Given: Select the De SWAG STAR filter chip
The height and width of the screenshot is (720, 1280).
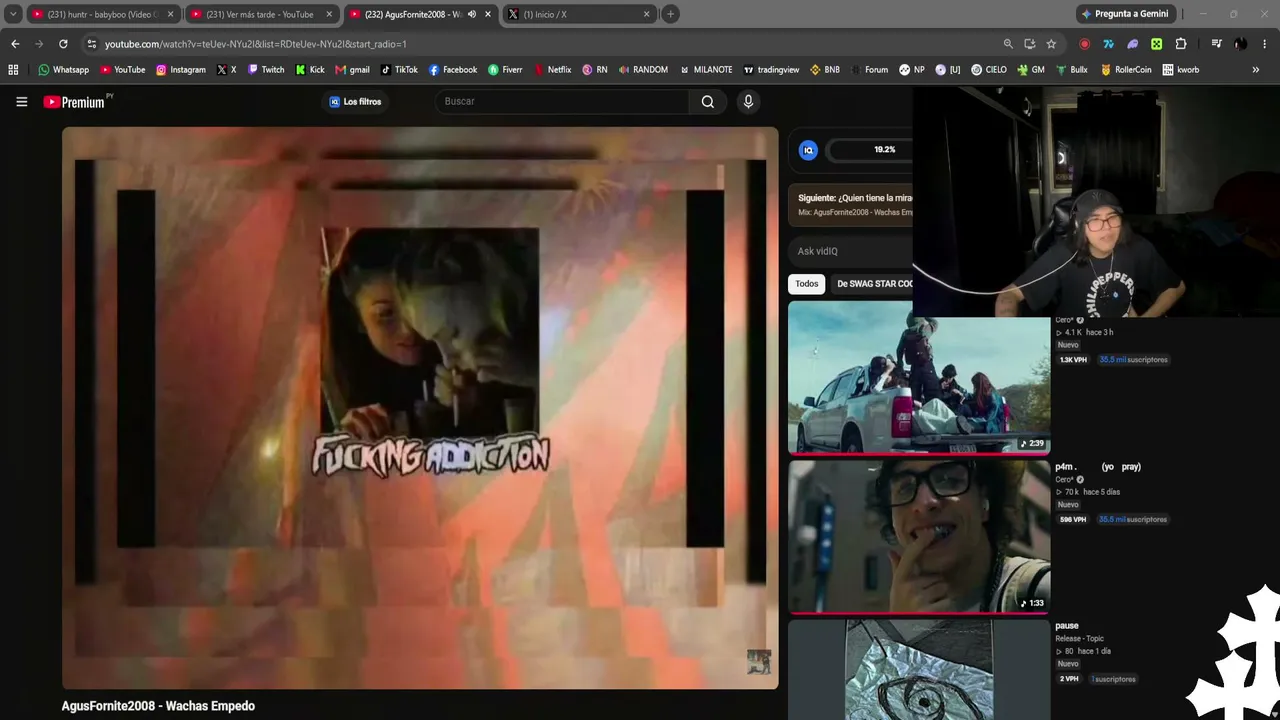Looking at the screenshot, I should 874,284.
